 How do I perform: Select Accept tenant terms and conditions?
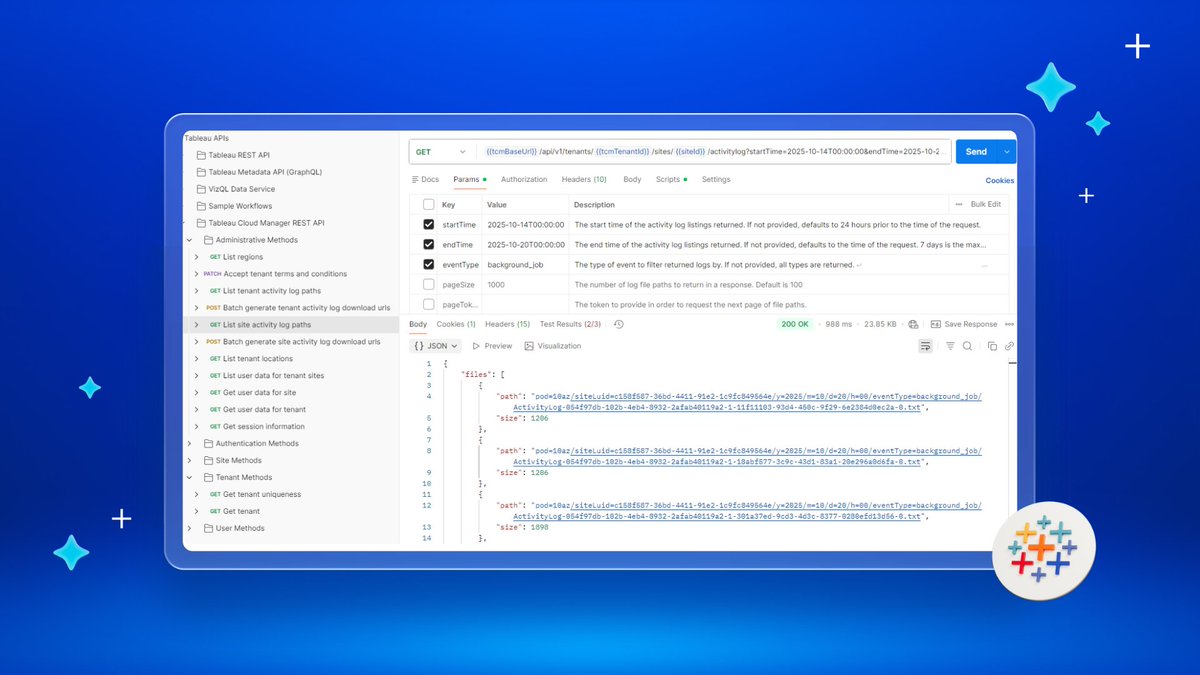point(285,274)
